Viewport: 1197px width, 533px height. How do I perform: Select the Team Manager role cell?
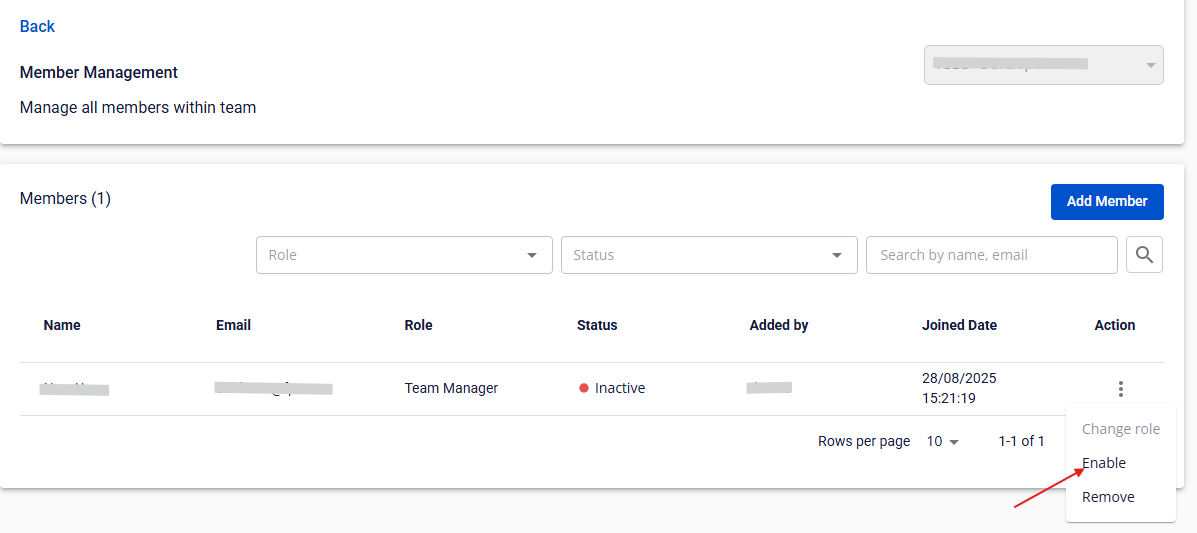click(x=451, y=388)
